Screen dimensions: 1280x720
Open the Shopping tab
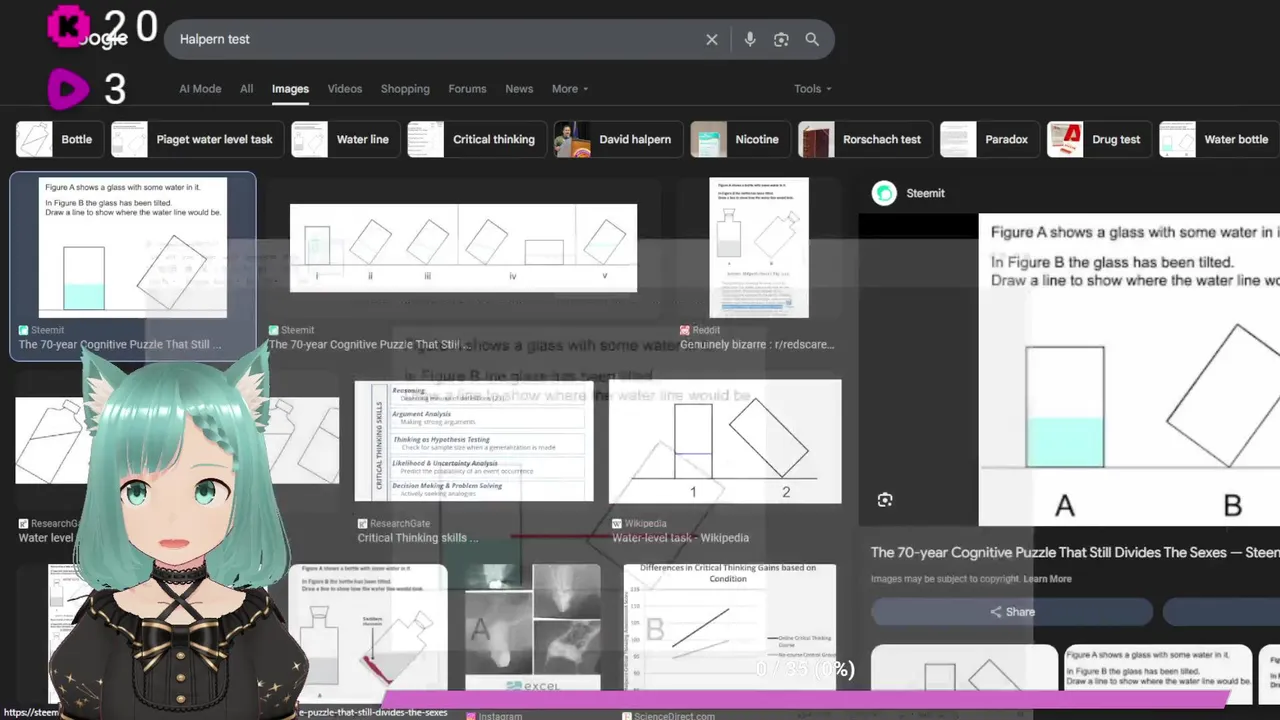(405, 89)
